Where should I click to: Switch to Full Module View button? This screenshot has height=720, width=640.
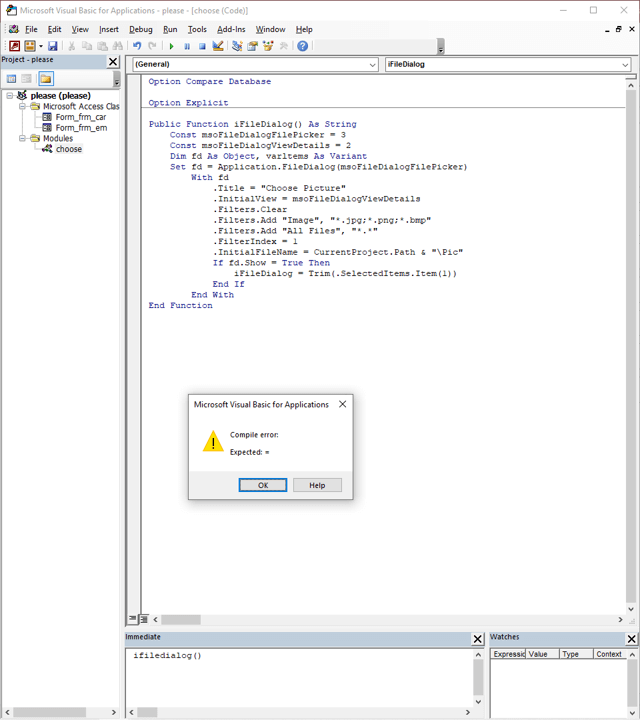[144, 619]
